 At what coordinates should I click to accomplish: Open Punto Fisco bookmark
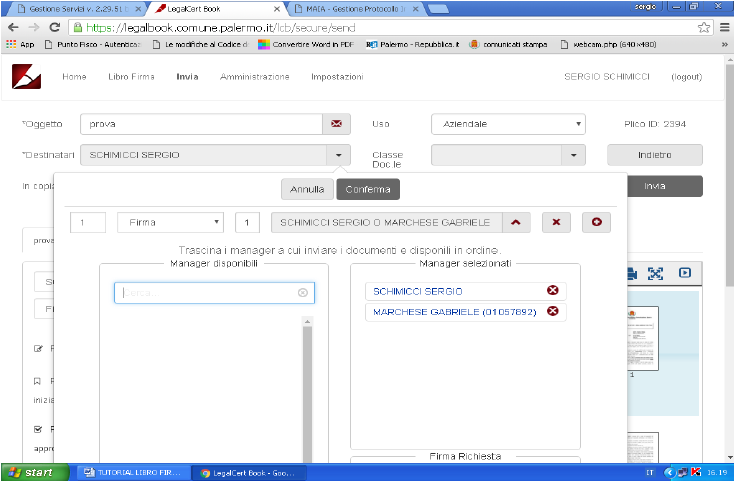point(92,44)
